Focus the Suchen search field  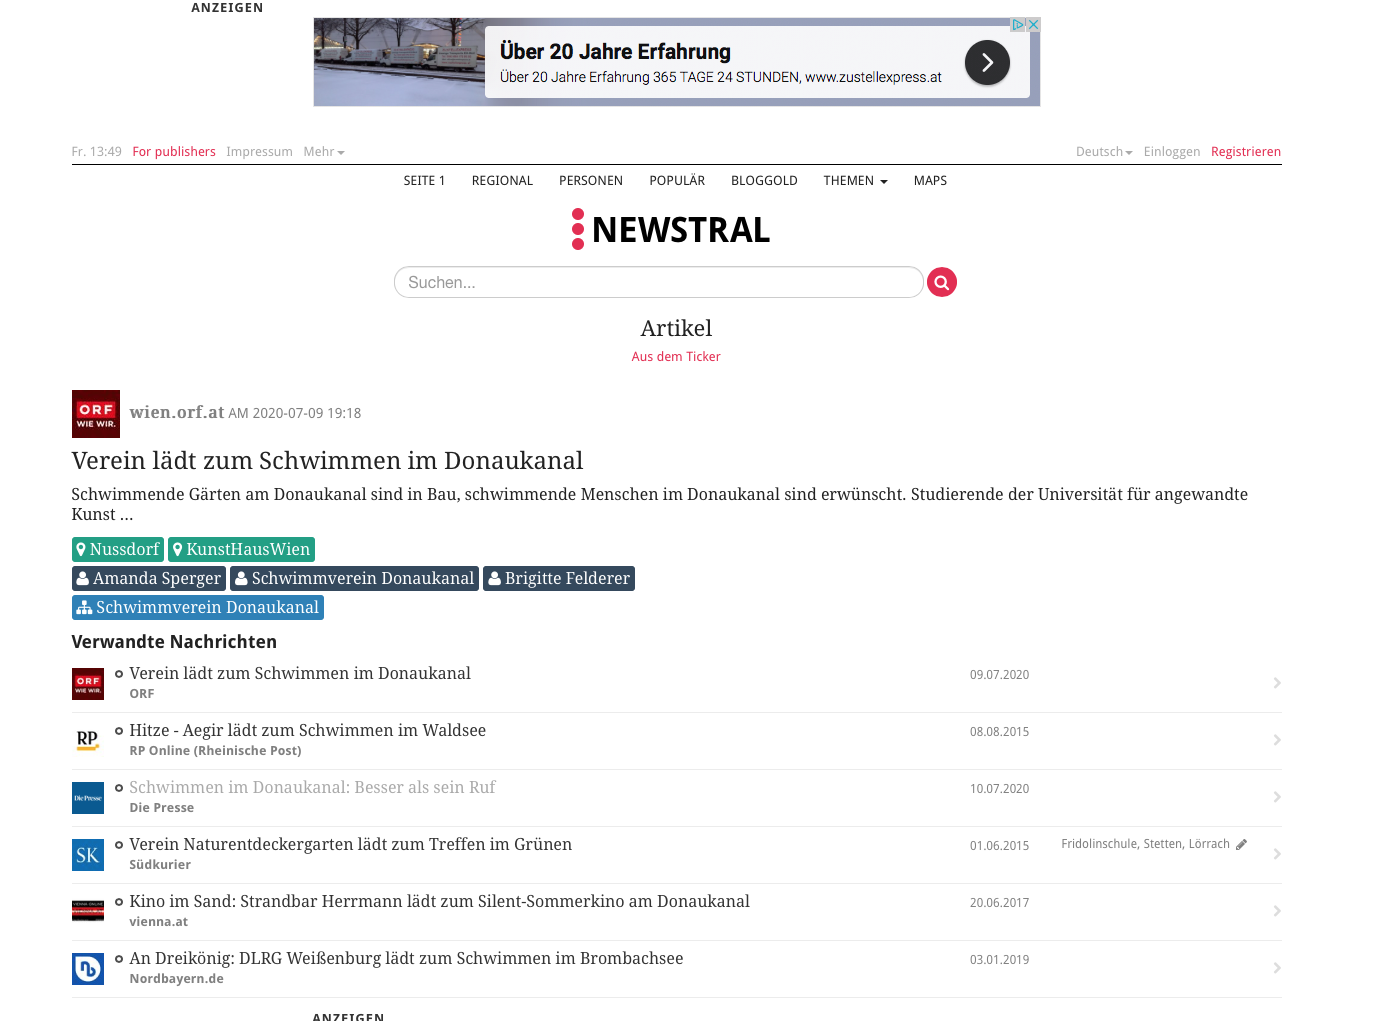click(x=658, y=282)
